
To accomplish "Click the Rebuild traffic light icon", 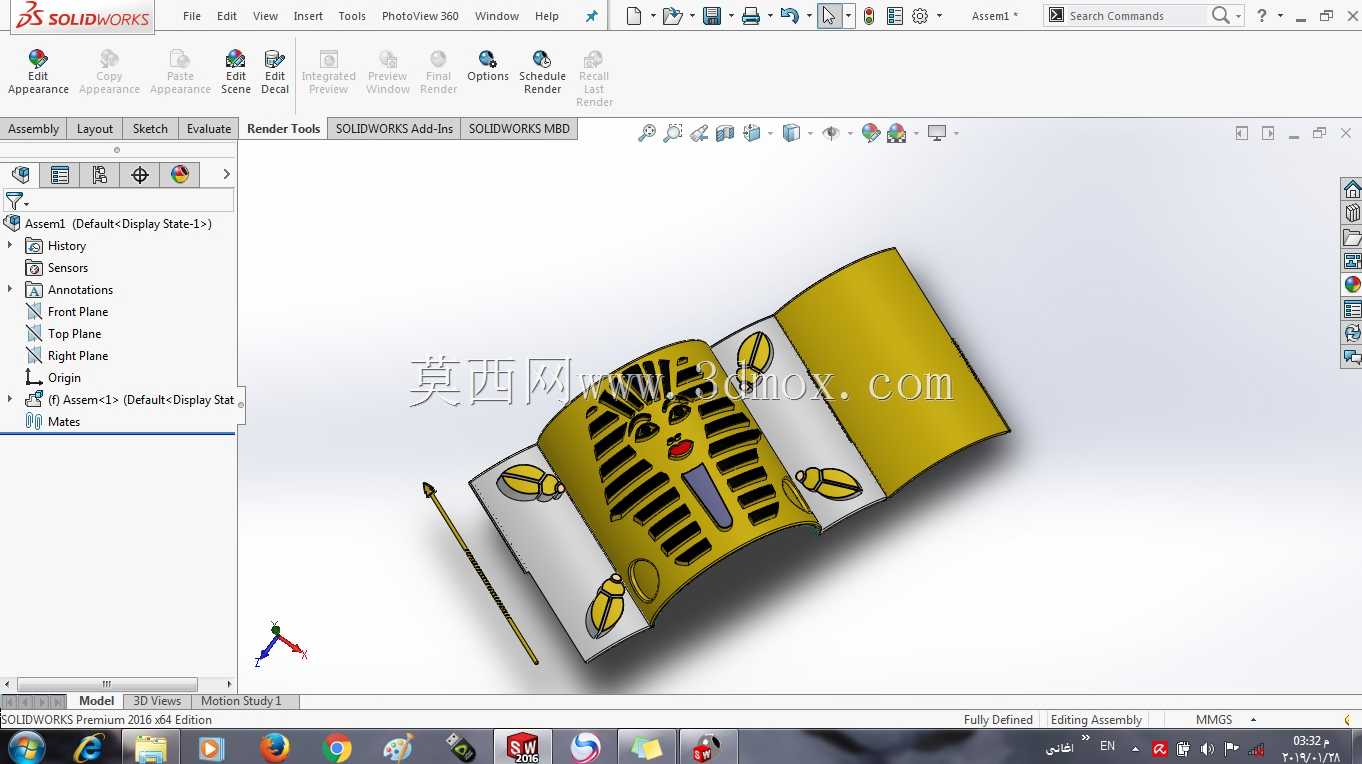I will tap(869, 16).
